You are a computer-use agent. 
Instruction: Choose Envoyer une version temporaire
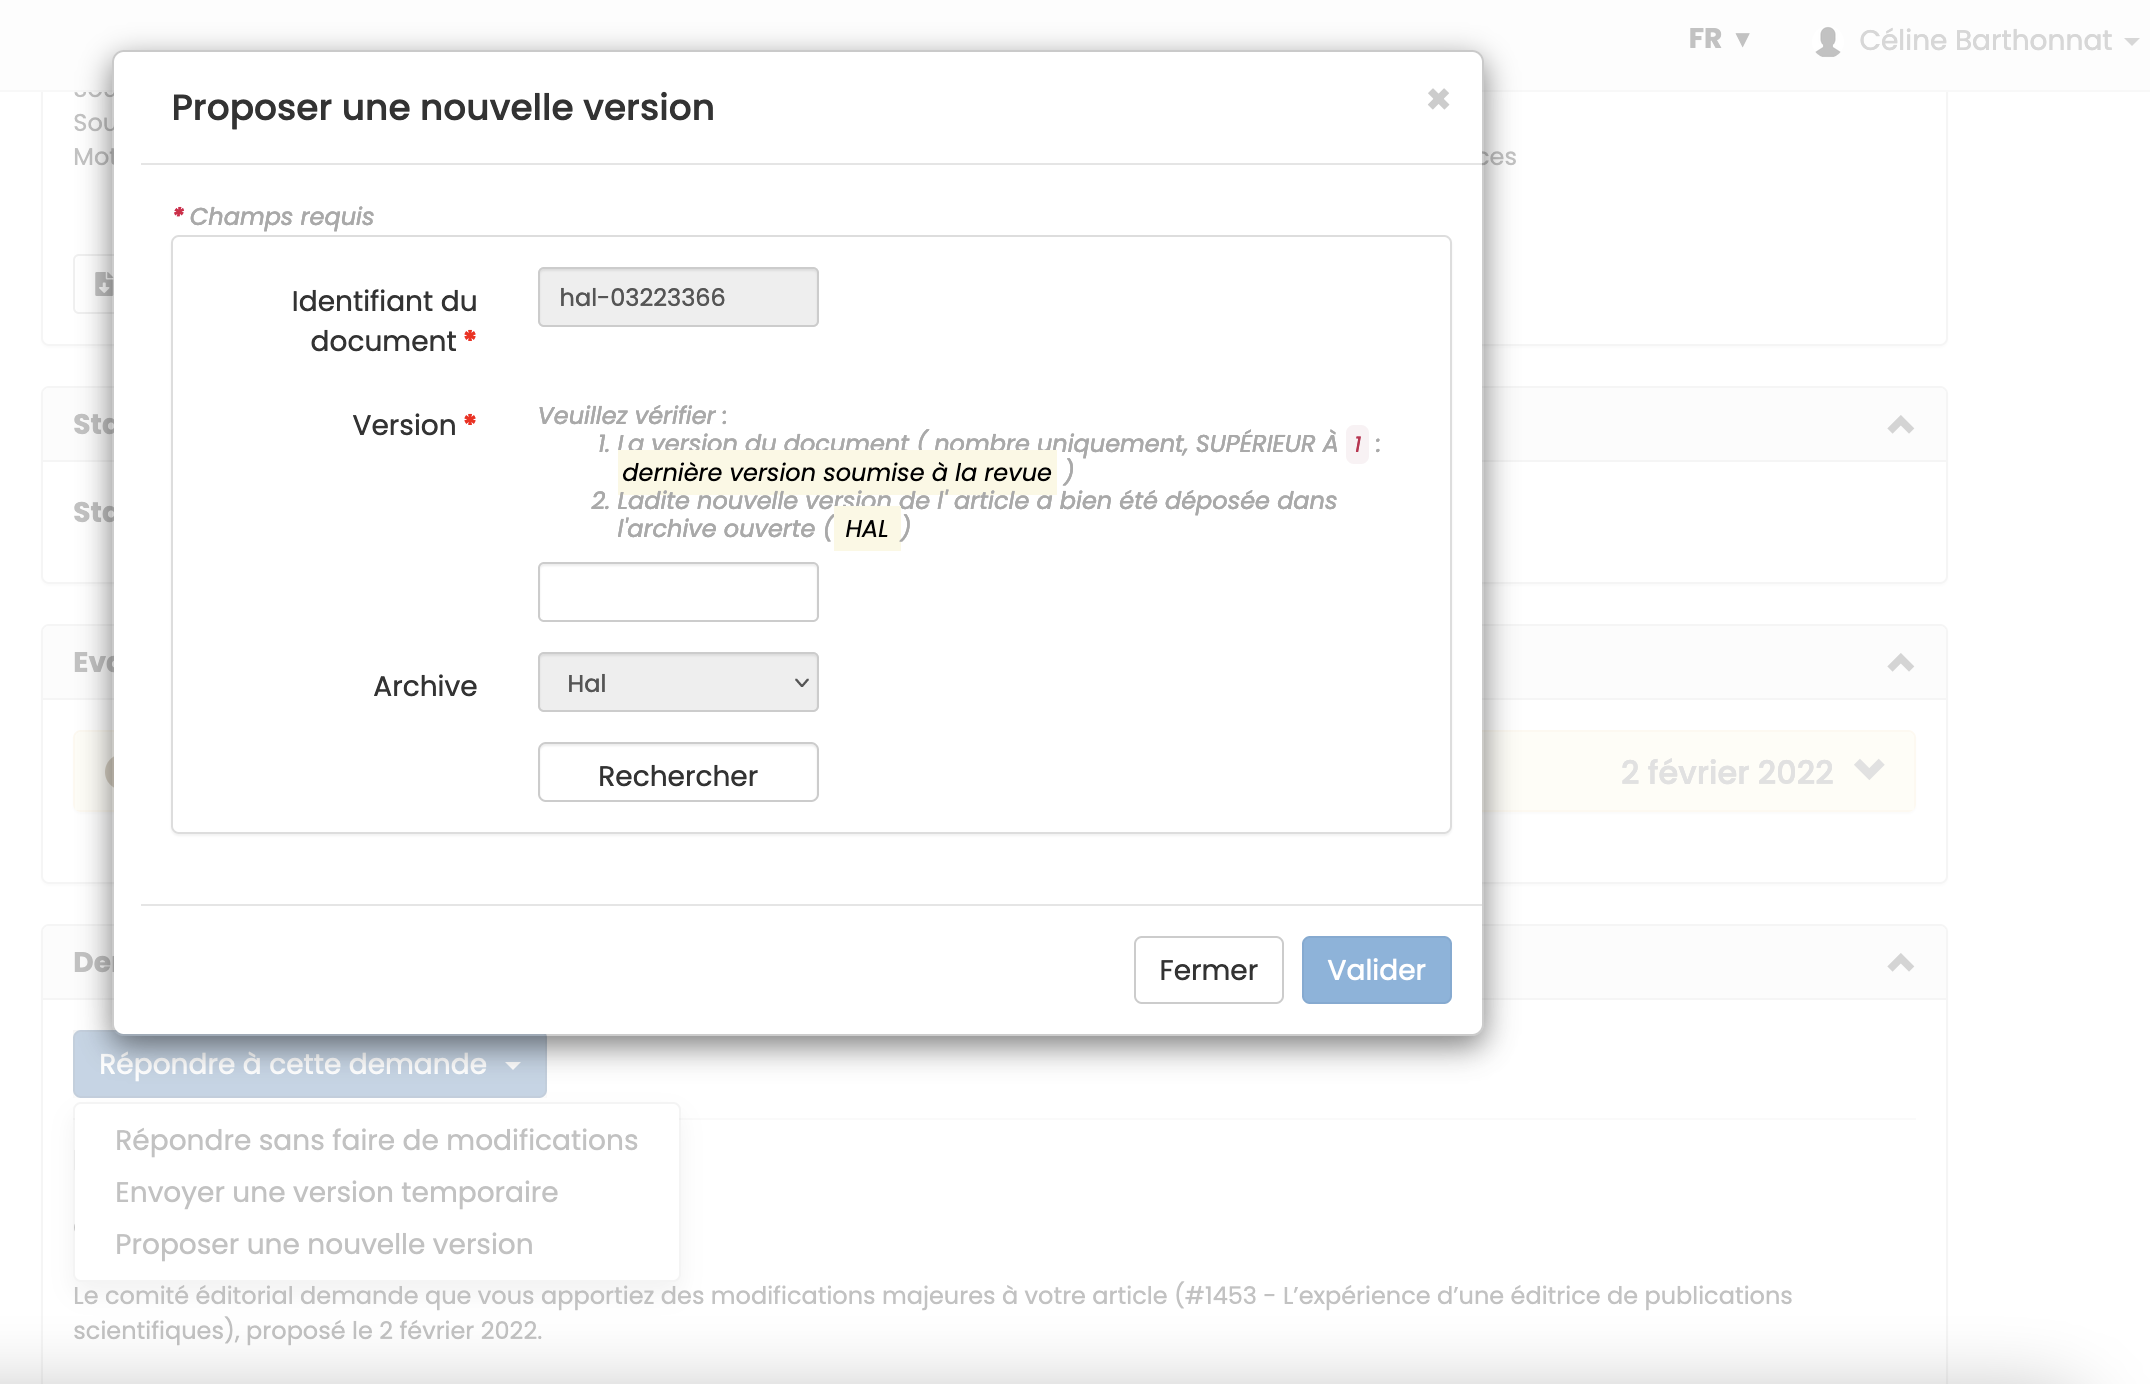click(336, 1192)
